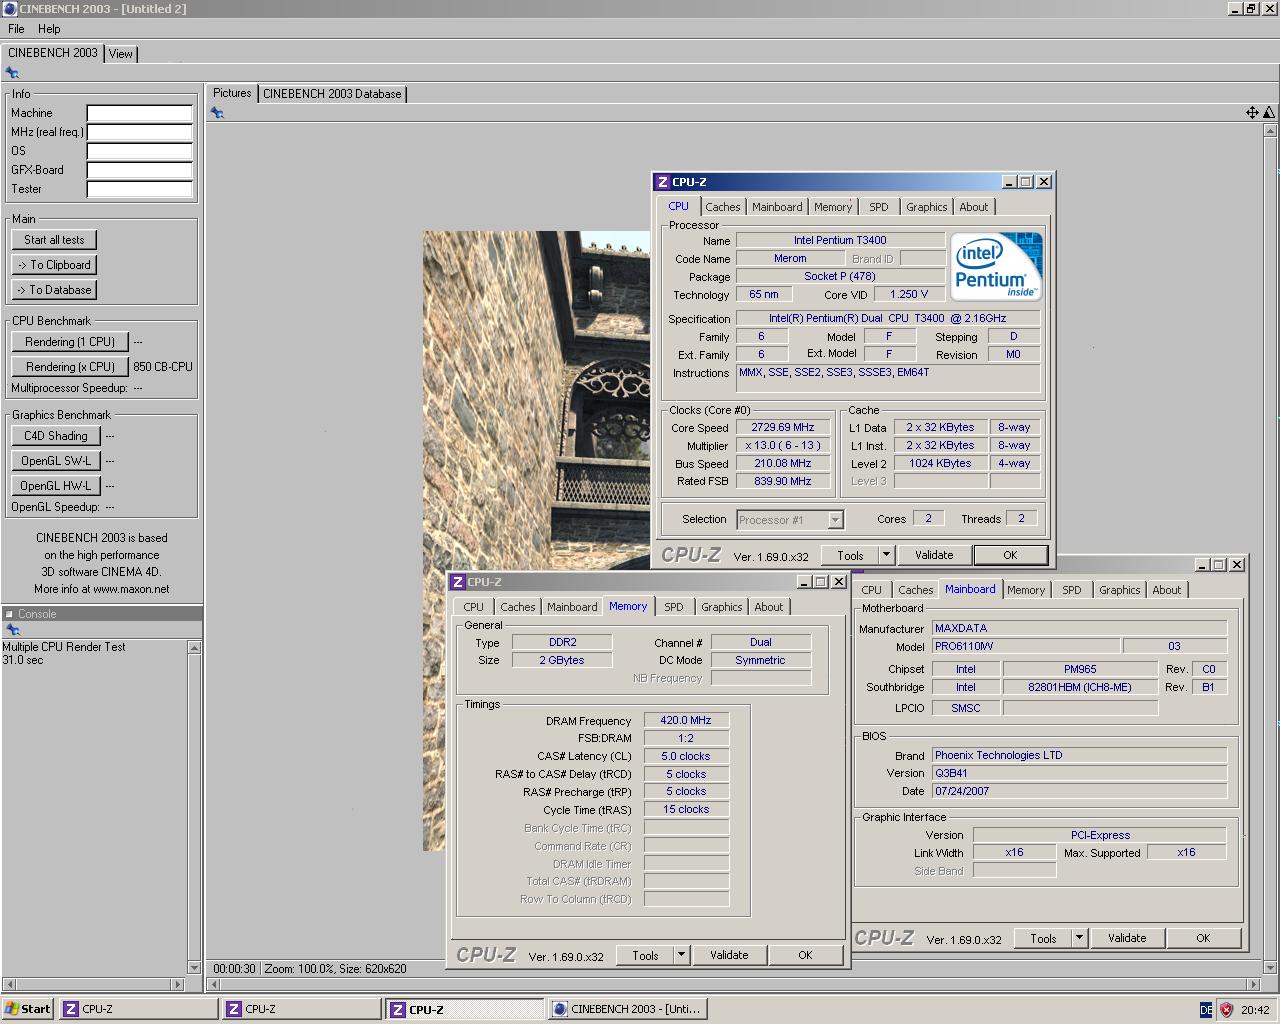
Task: Click the MHz (real freq.) input field
Action: click(139, 132)
